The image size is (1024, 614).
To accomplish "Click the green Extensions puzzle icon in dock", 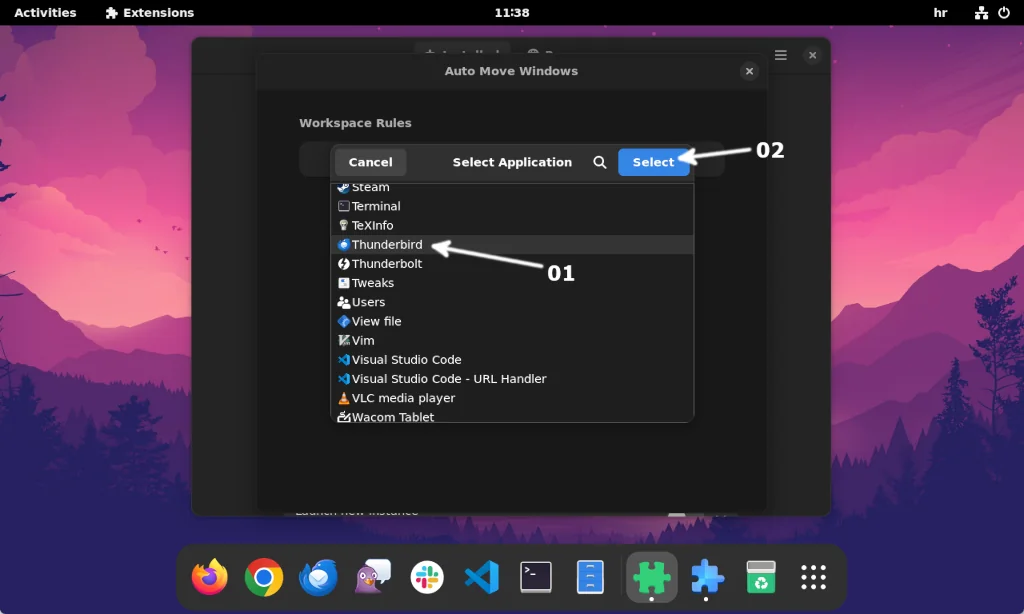I will tap(653, 577).
